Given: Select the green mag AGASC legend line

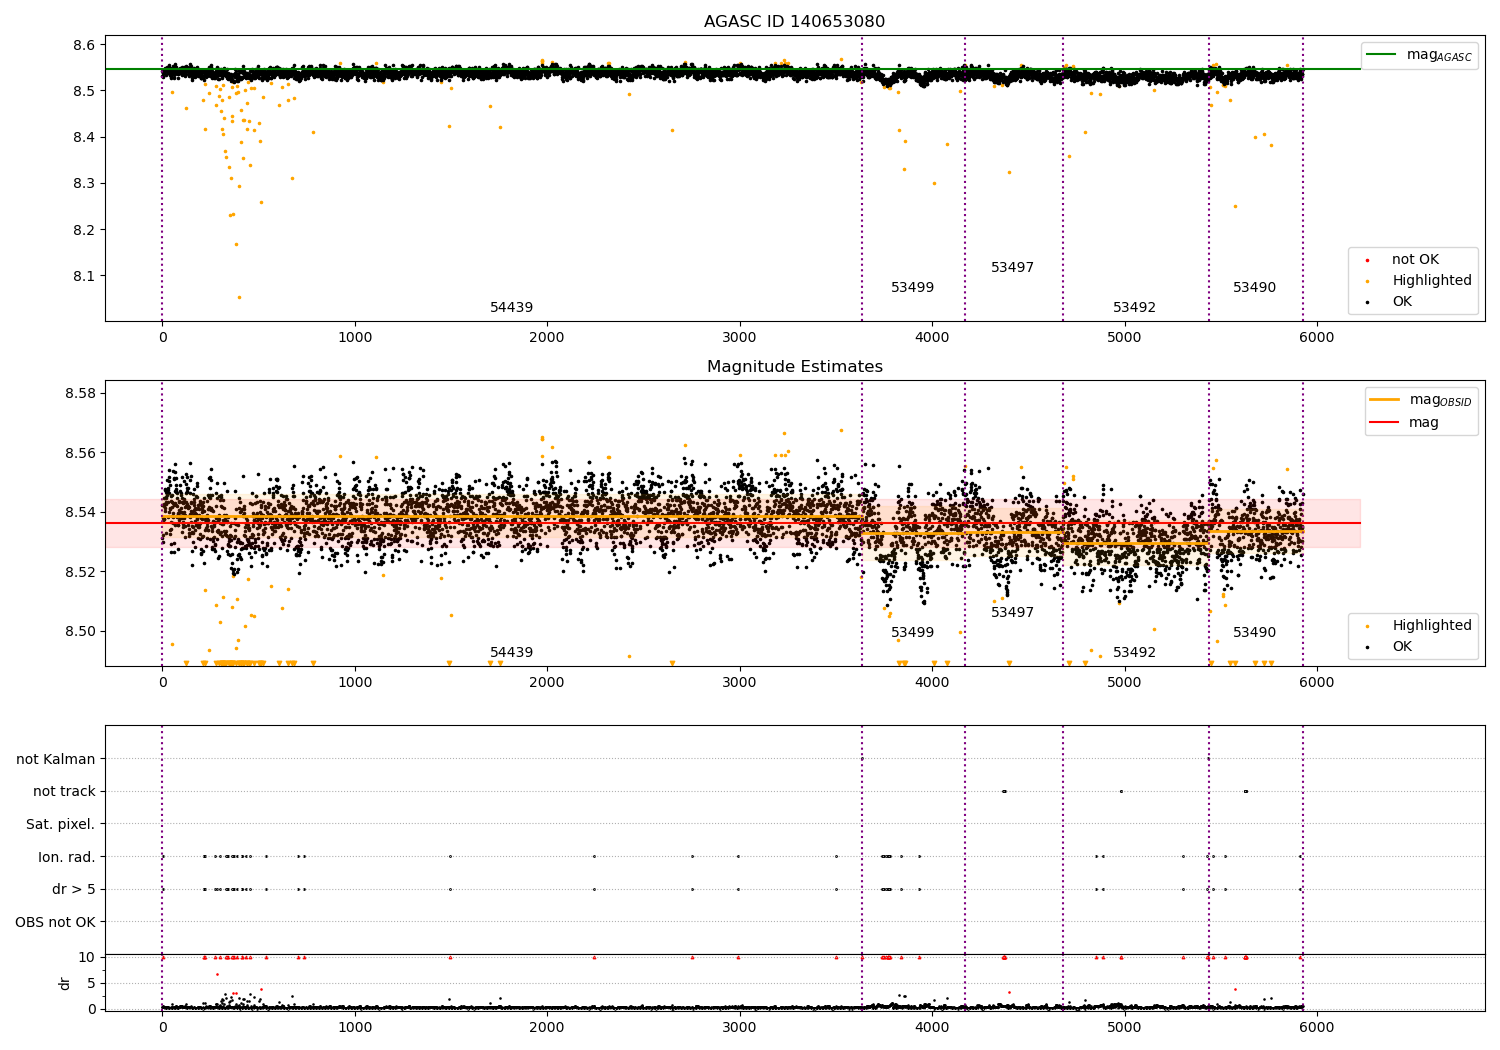Looking at the screenshot, I should point(1381,55).
